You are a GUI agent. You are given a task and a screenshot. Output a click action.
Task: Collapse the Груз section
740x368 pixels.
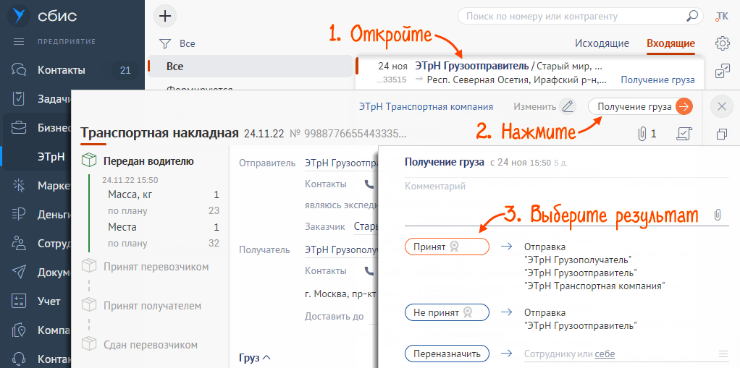[255, 358]
